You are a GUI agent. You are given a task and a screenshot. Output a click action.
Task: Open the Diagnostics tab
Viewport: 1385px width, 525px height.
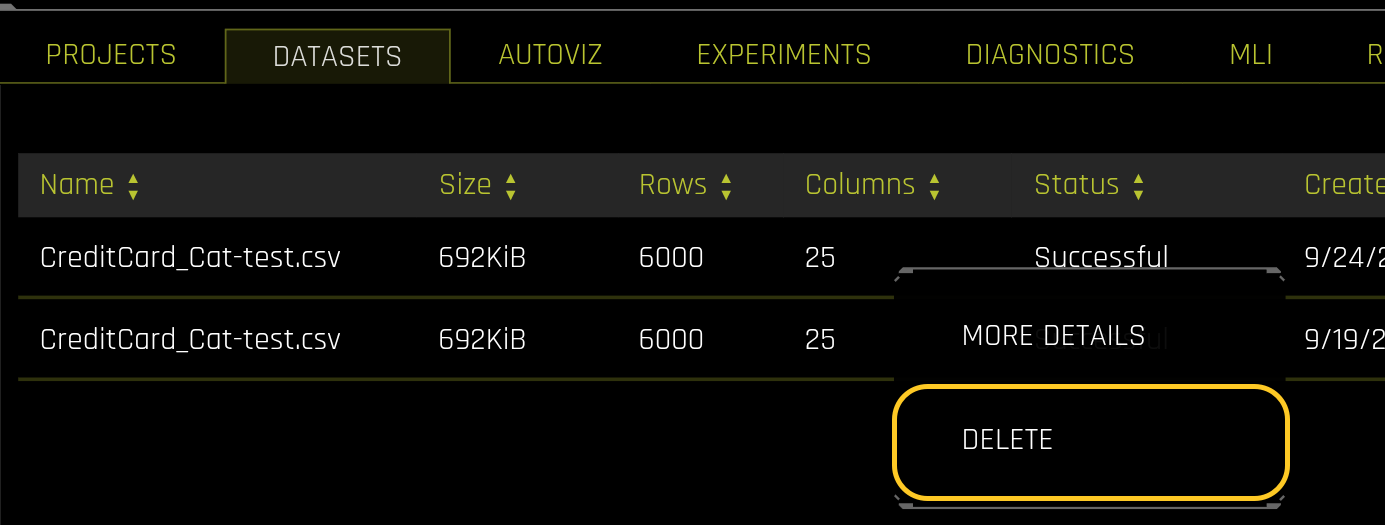1050,55
